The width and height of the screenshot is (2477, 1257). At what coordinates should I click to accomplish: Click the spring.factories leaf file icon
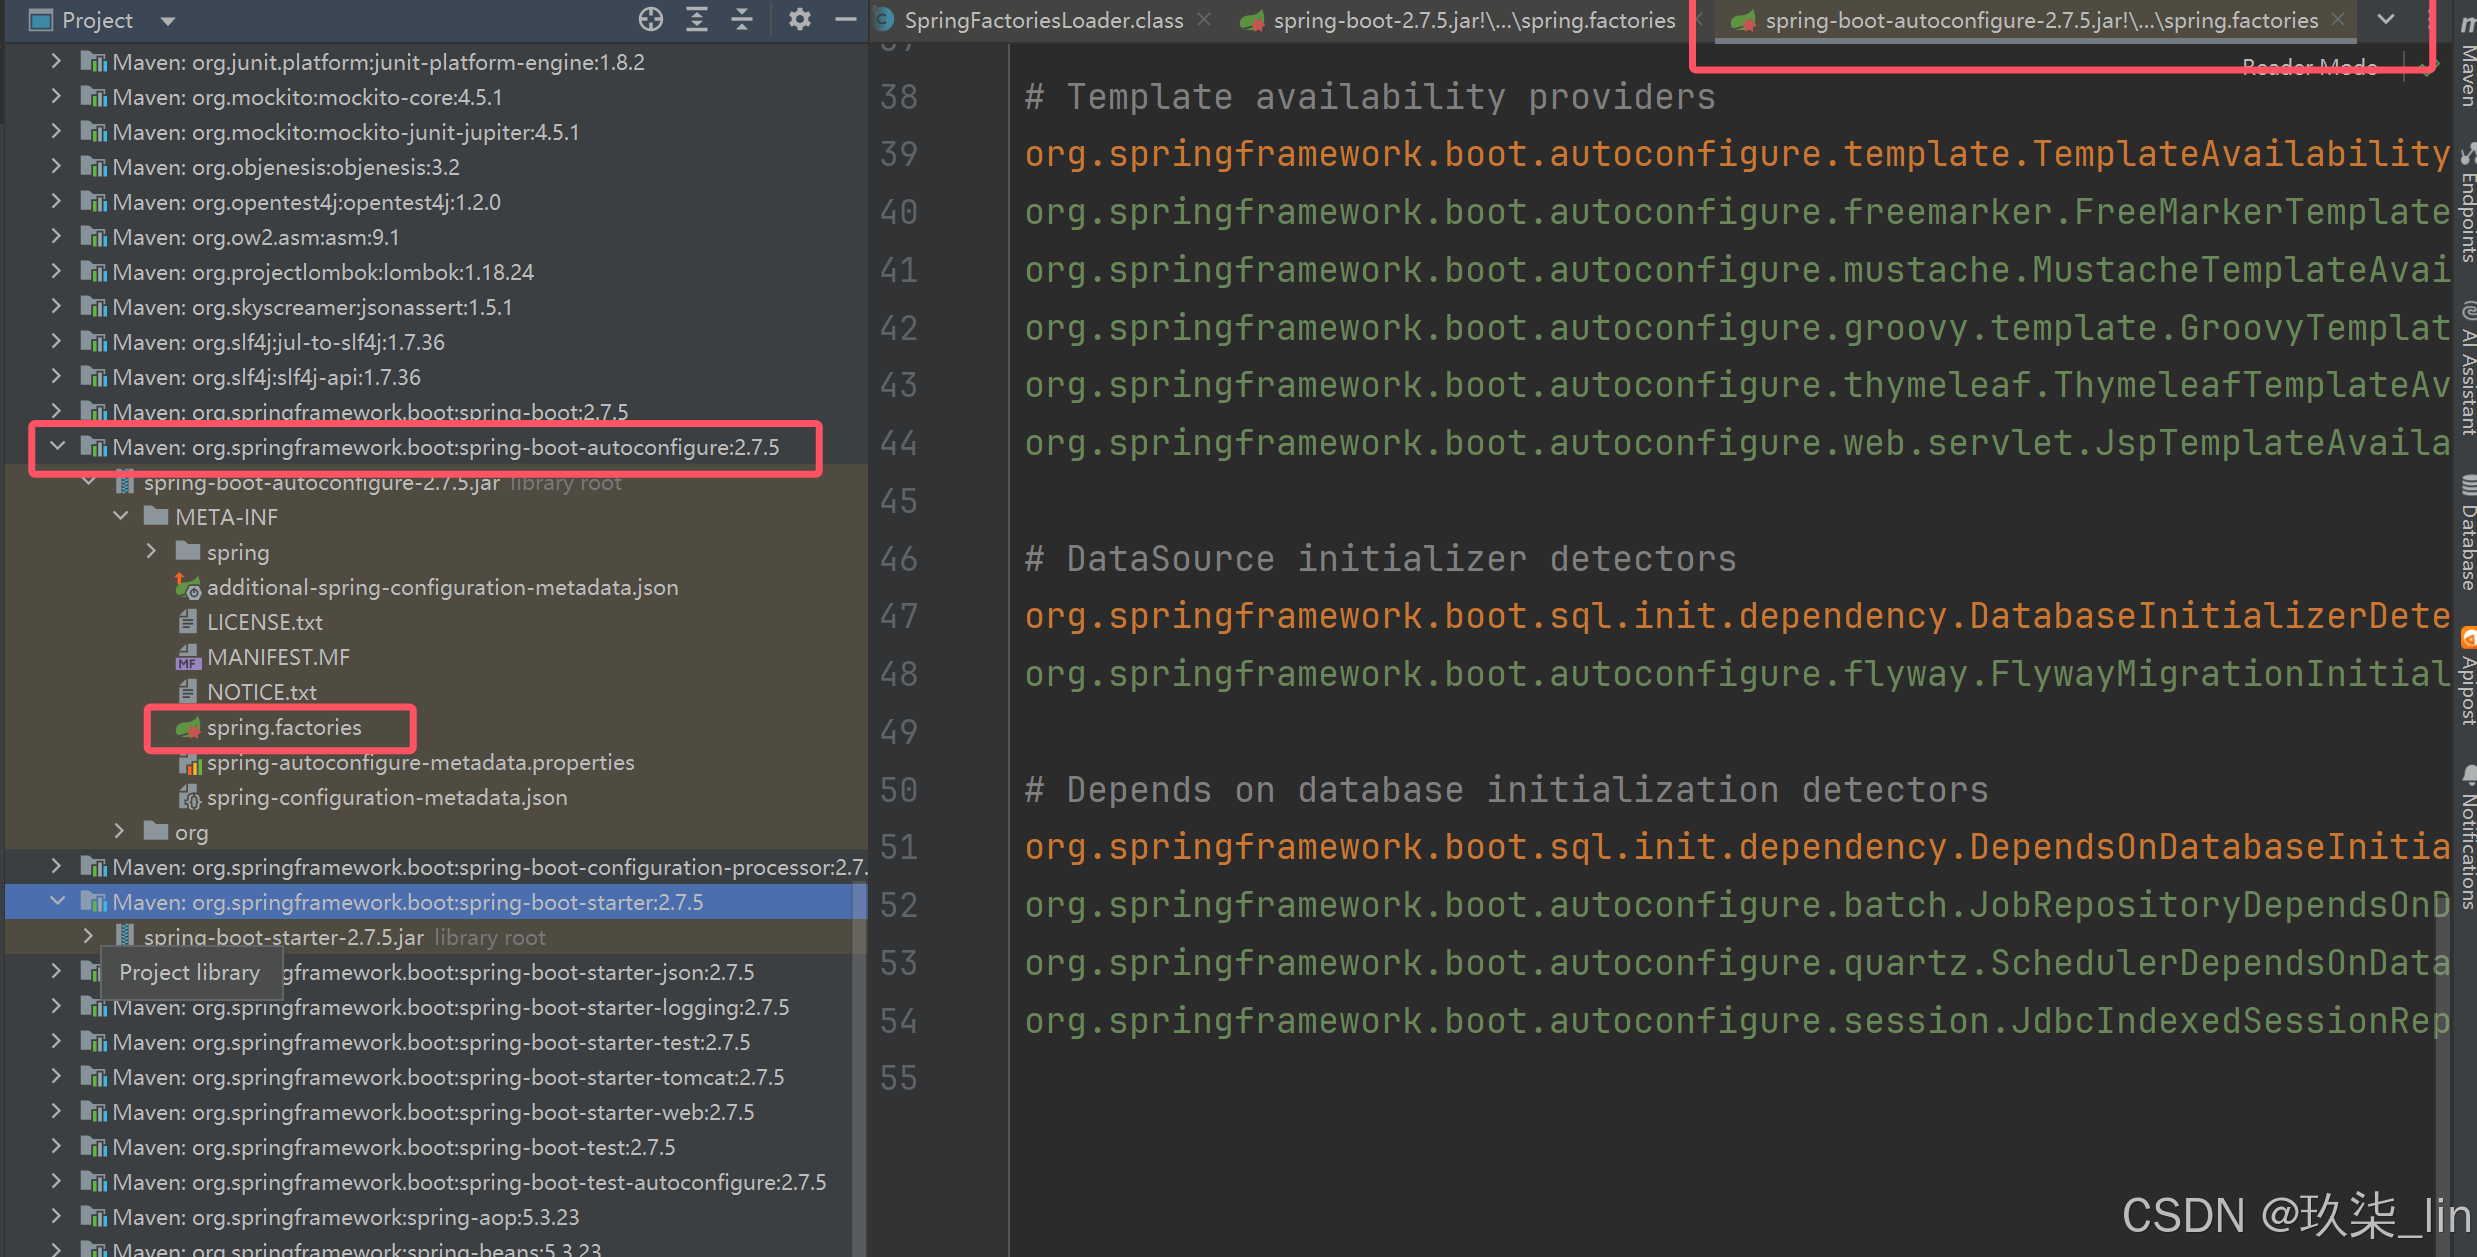(188, 727)
